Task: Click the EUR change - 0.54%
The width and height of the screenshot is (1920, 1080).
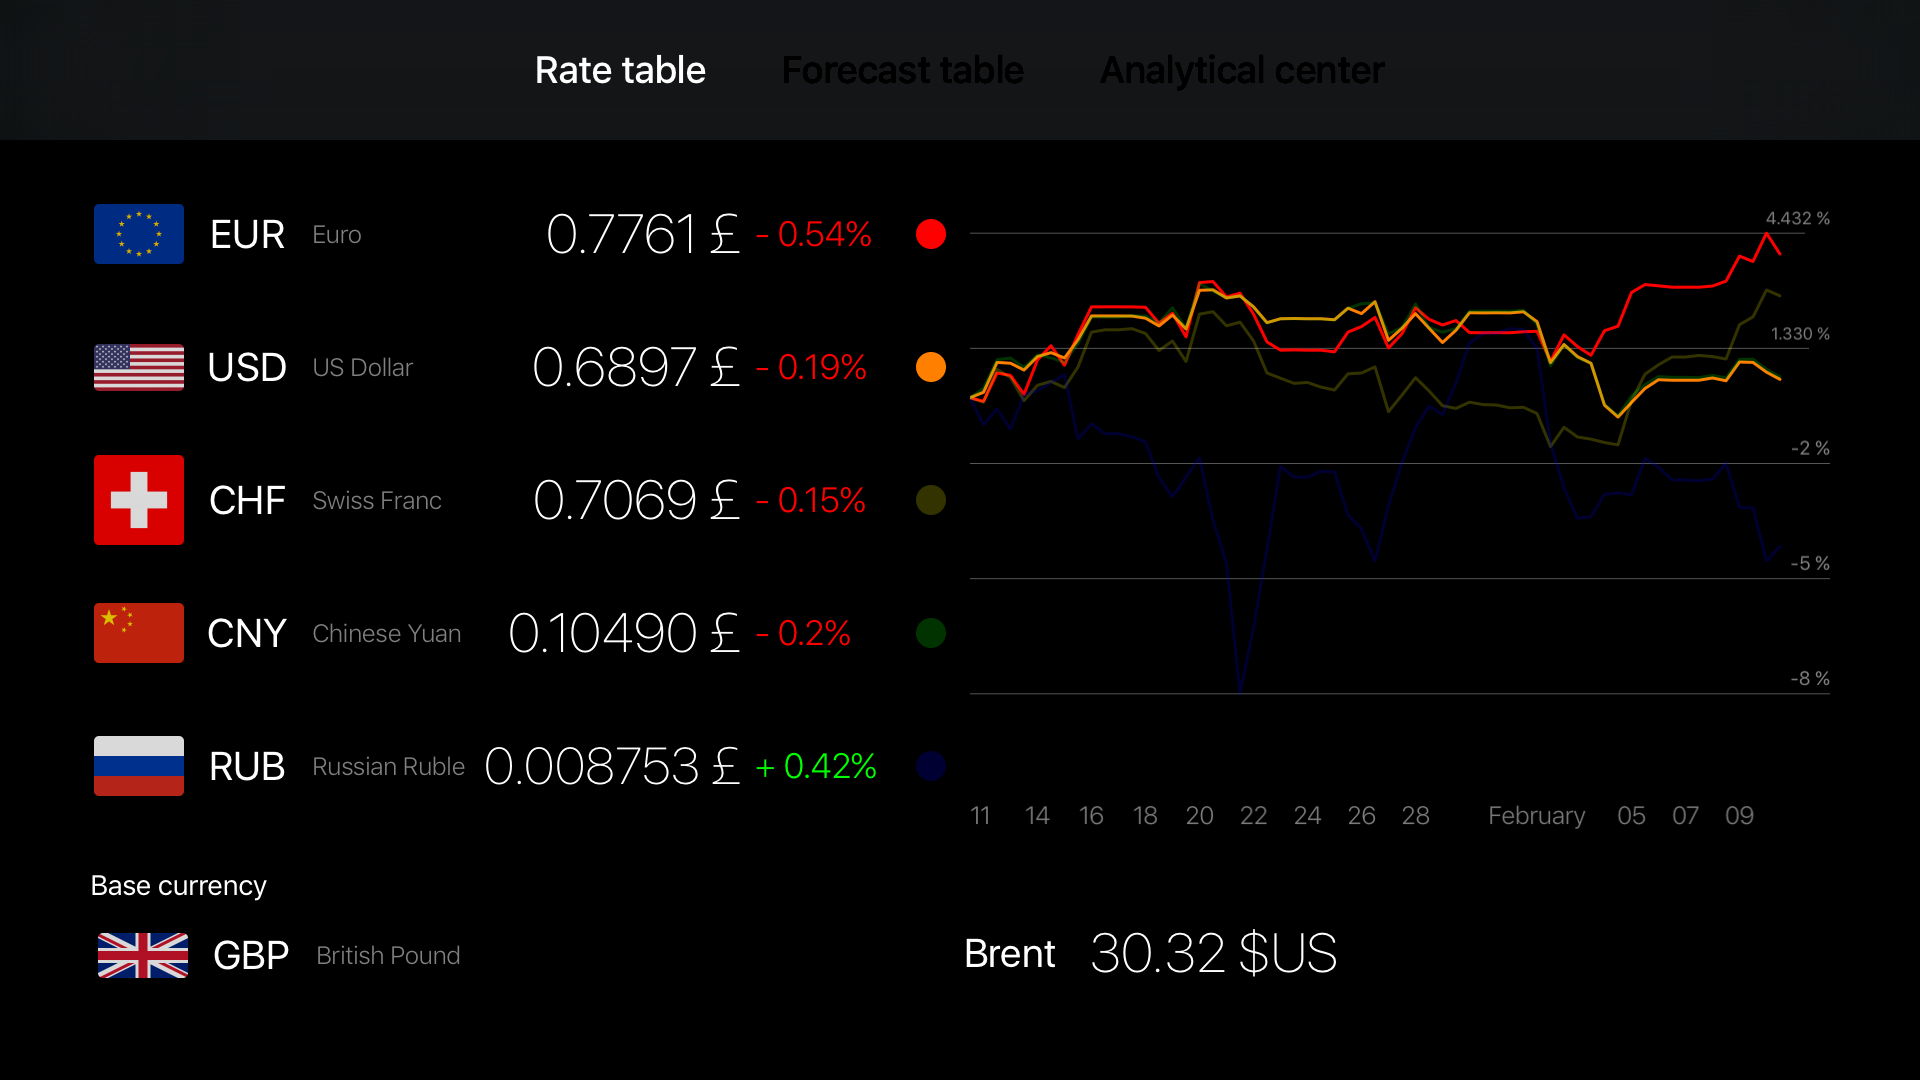Action: 814,234
